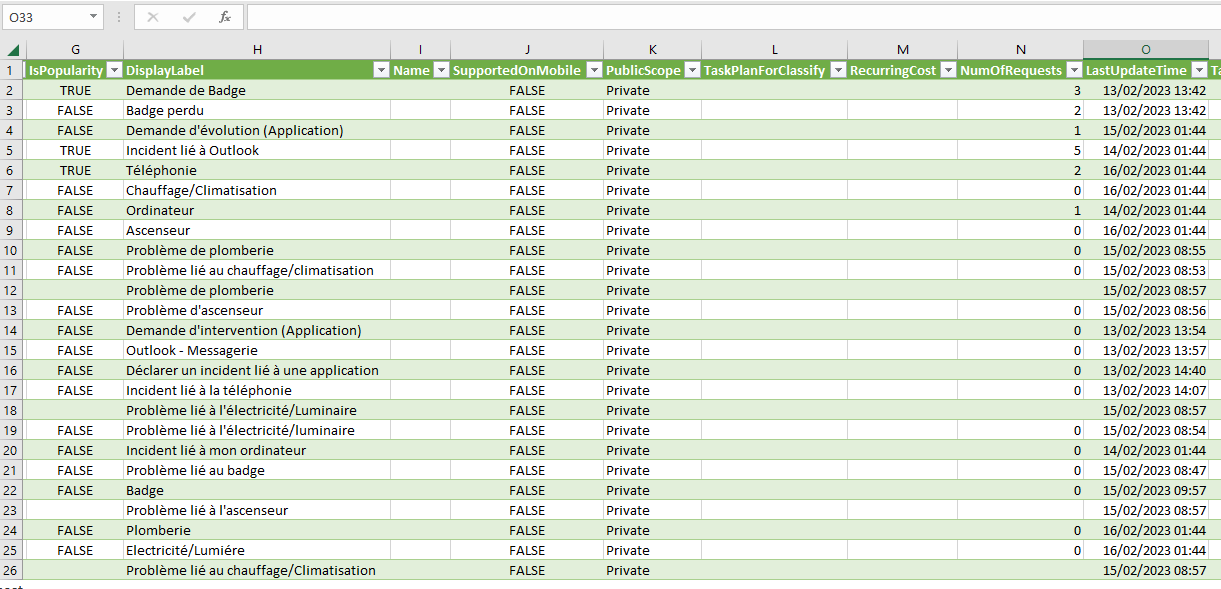Open the TaskPlanForClassify filter dropdown
Image resolution: width=1221 pixels, height=589 pixels.
pyautogui.click(x=837, y=70)
